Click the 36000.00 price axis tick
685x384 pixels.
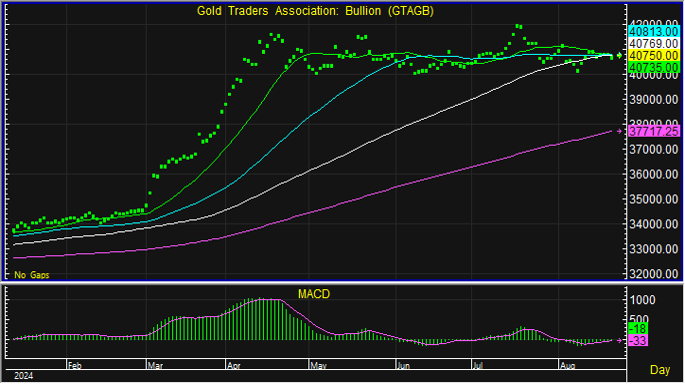coord(654,174)
